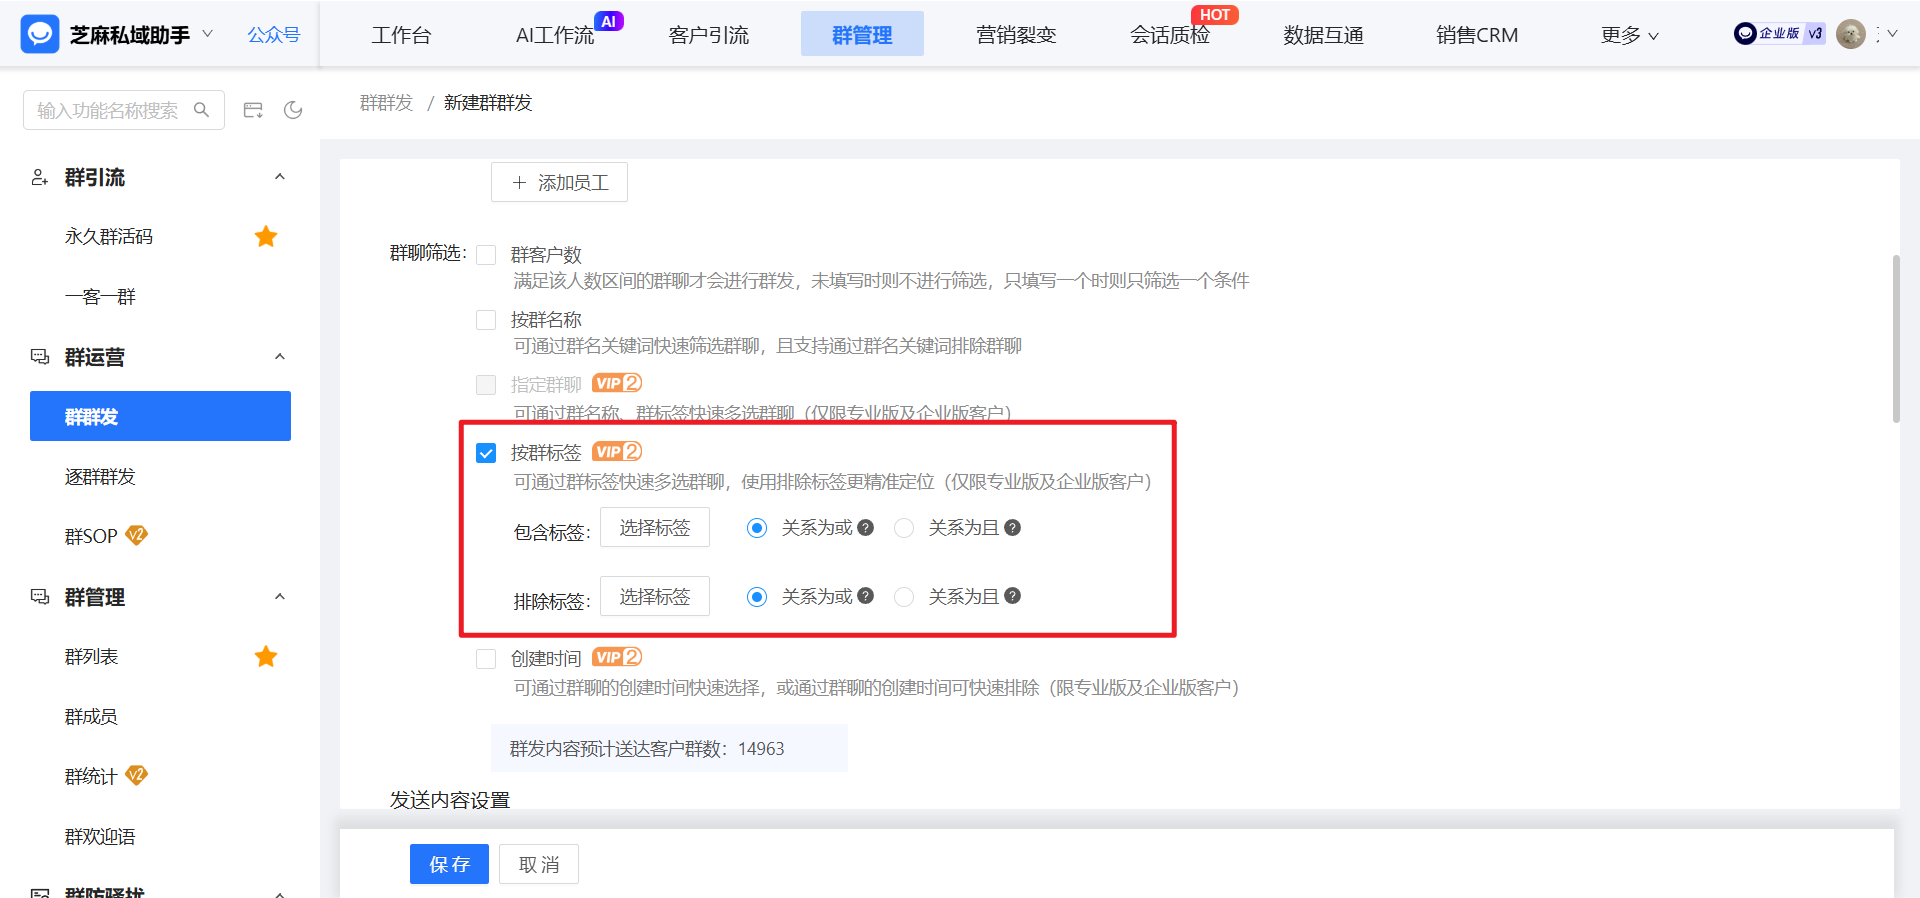Toggle dark mode moon icon
Viewport: 1920px width, 898px height.
point(293,110)
